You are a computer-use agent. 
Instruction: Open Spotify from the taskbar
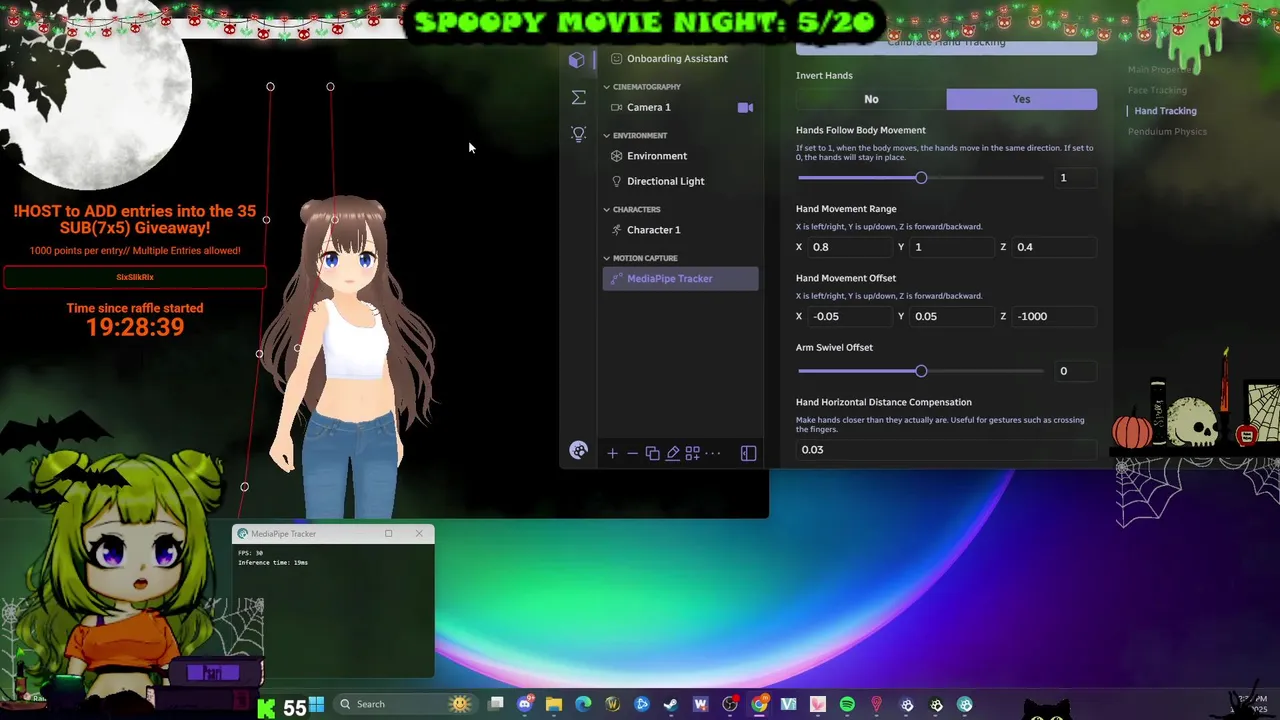(847, 704)
